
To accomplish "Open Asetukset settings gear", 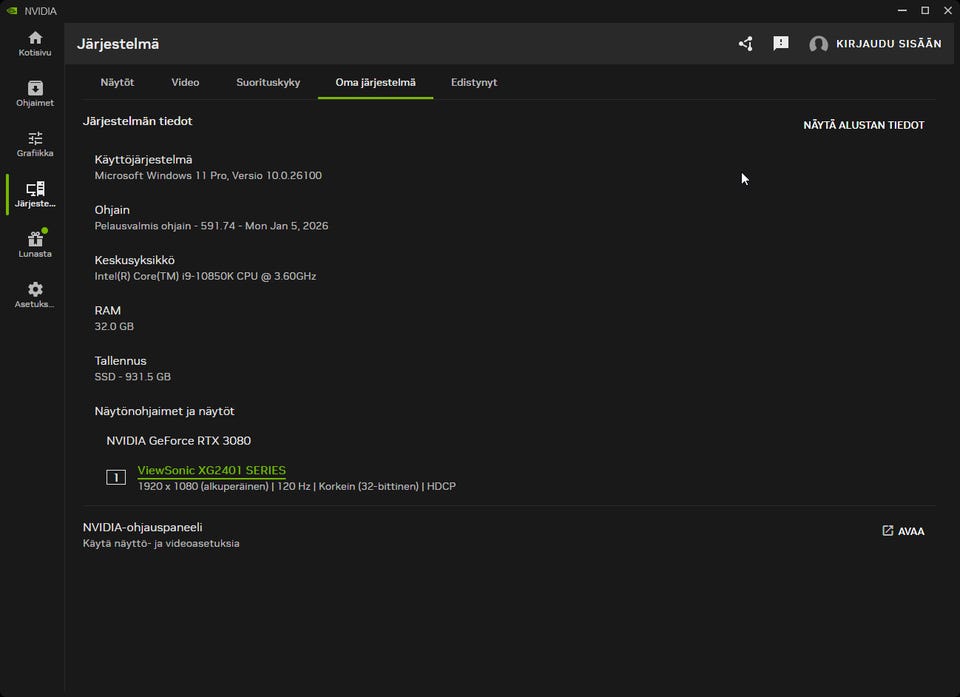I will point(35,295).
